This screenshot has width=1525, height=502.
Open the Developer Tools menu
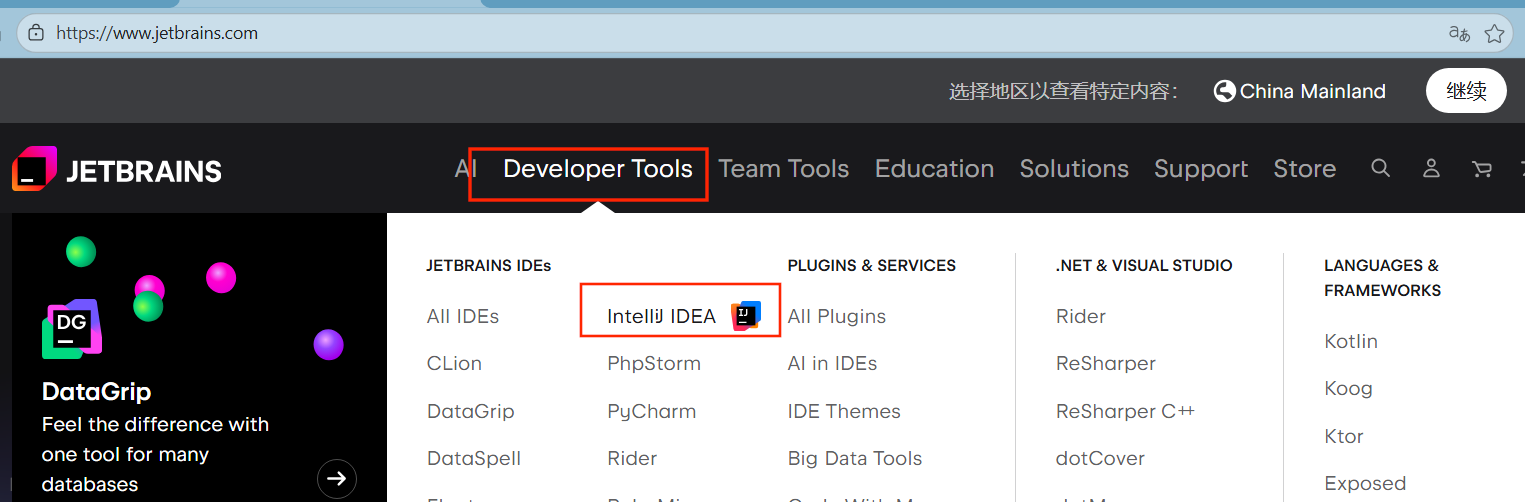pyautogui.click(x=598, y=169)
